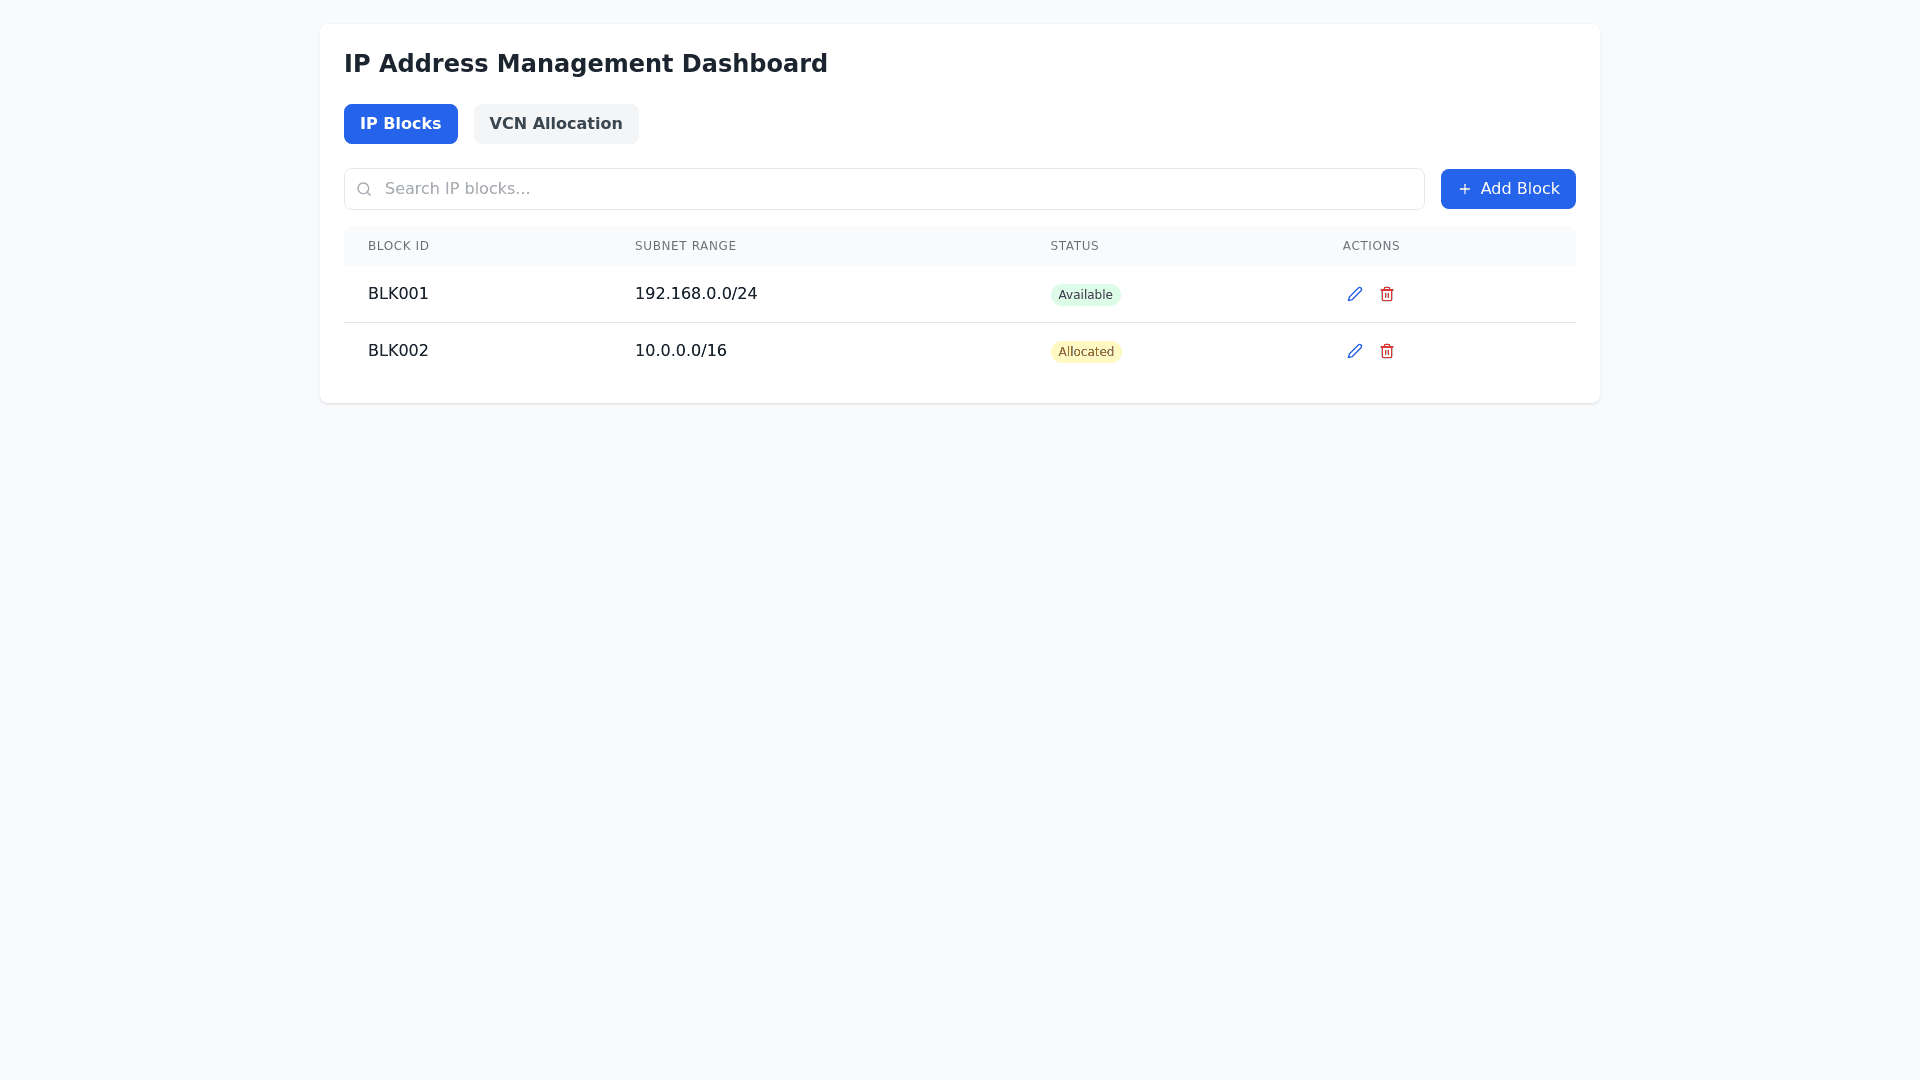Select the IP Blocks tab
This screenshot has width=1920, height=1080.
[400, 124]
